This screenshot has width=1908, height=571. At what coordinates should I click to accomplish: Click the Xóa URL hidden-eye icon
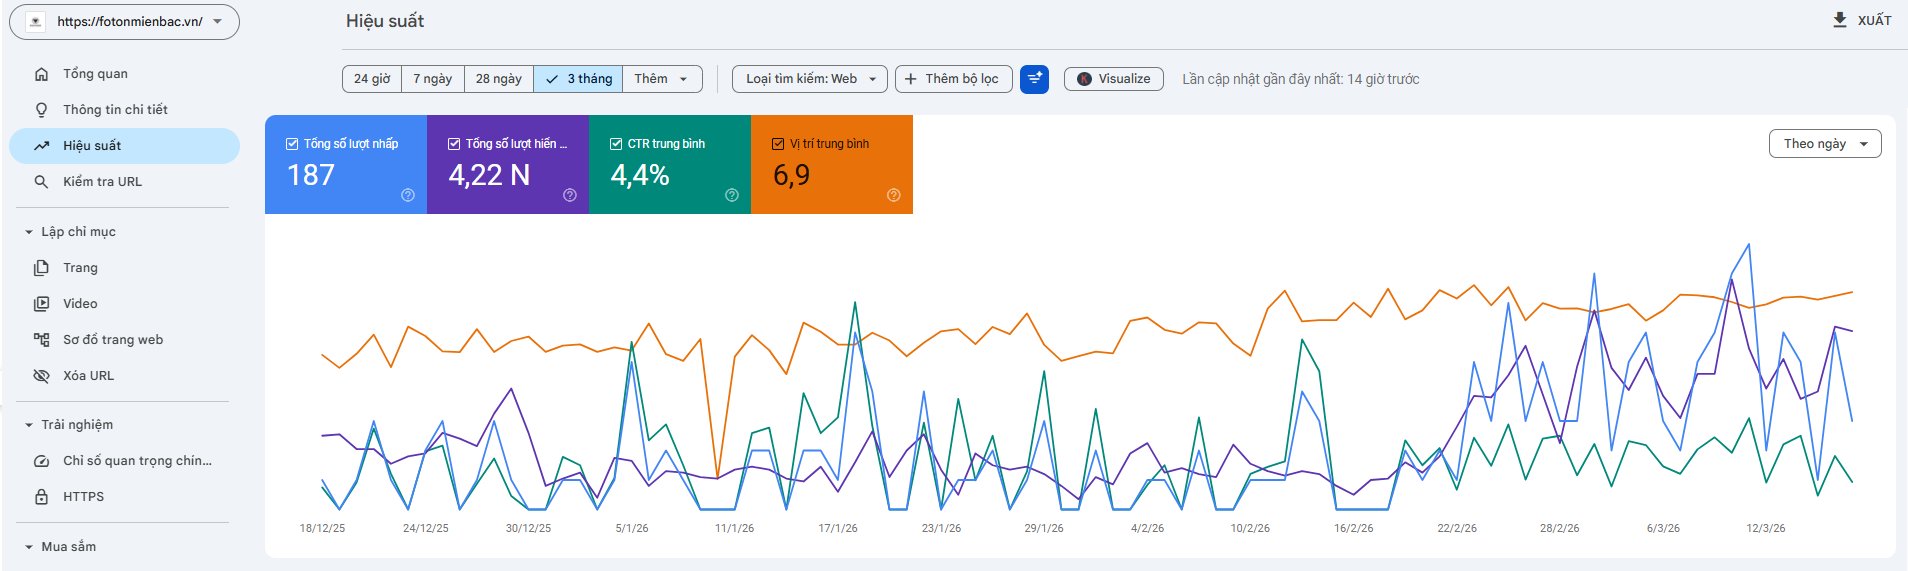coord(41,376)
